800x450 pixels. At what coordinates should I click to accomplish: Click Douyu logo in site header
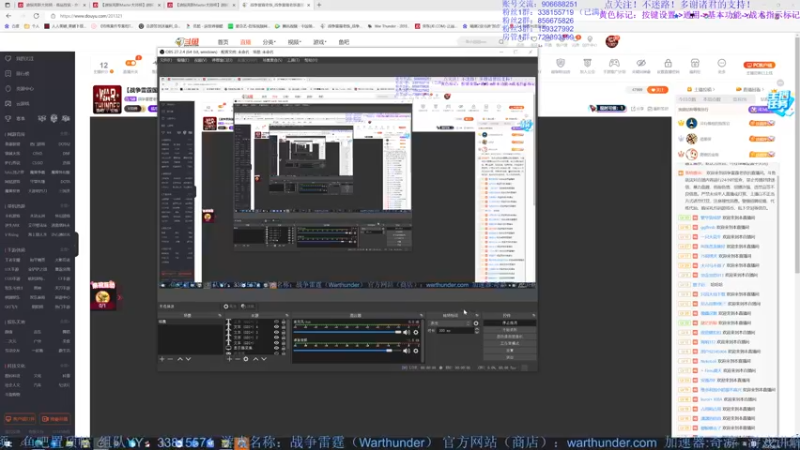tap(187, 42)
